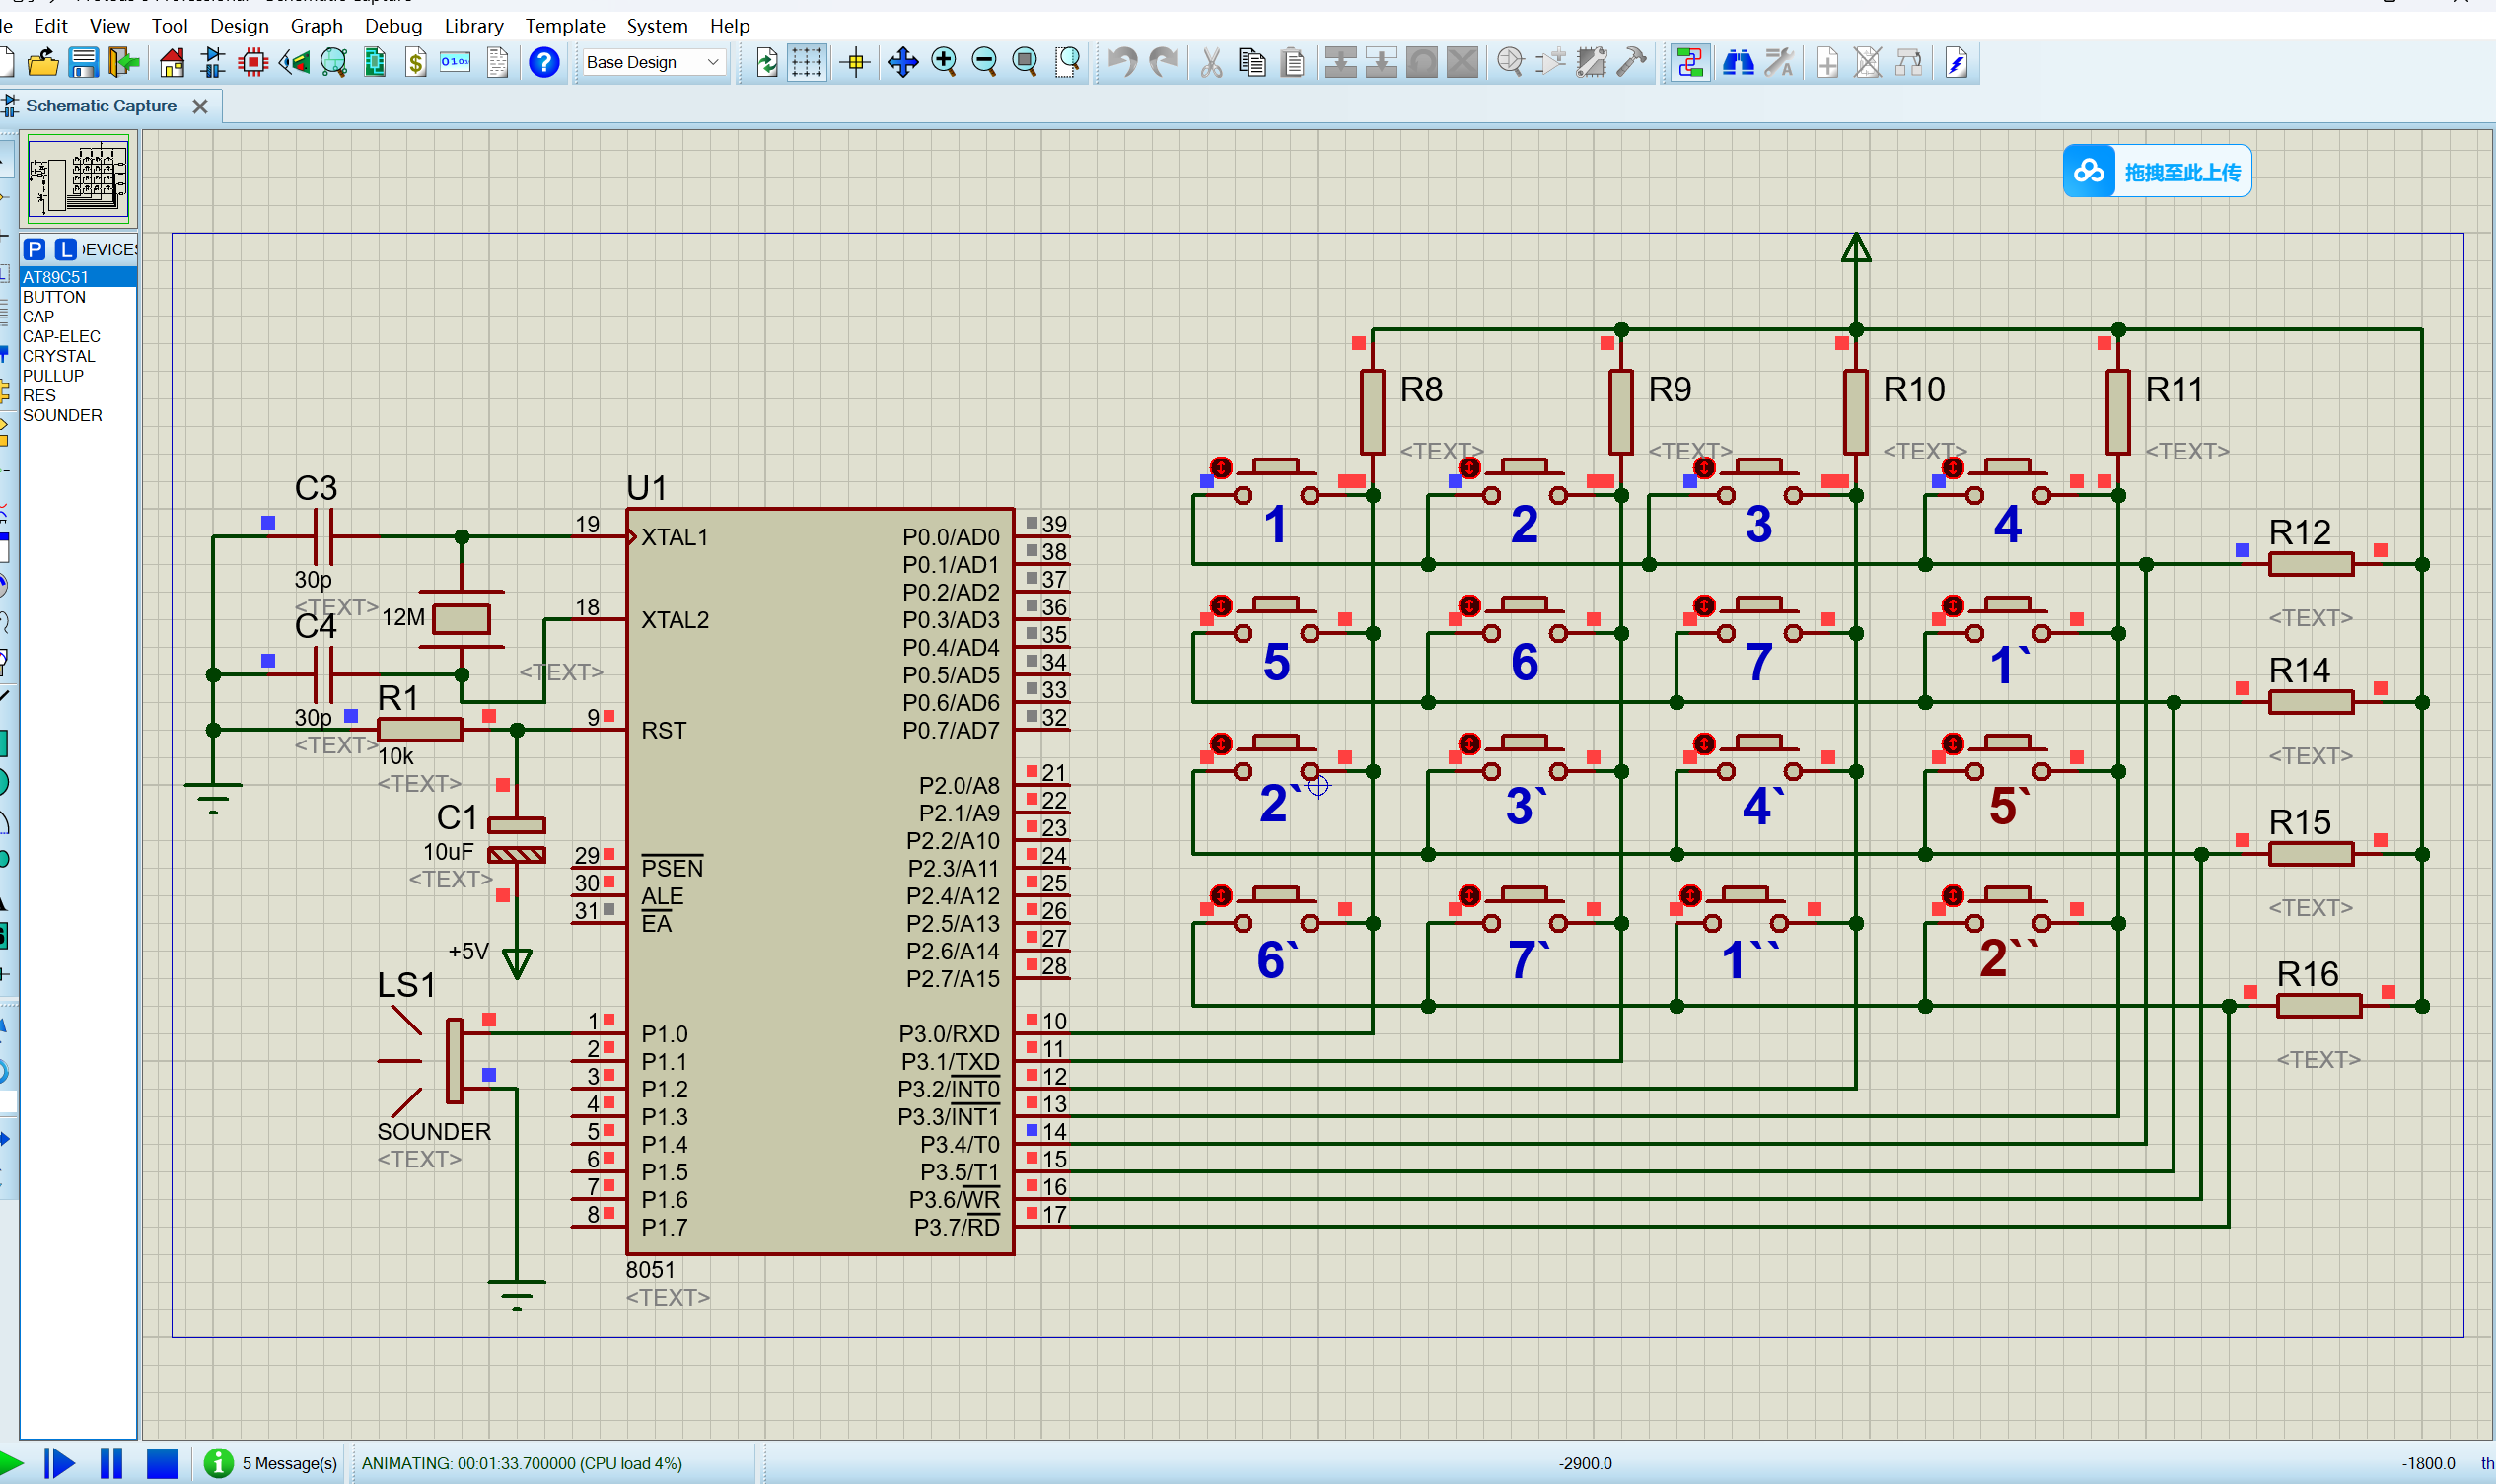Toggle the state of button 4
This screenshot has width=2496, height=1484.
tap(1952, 467)
